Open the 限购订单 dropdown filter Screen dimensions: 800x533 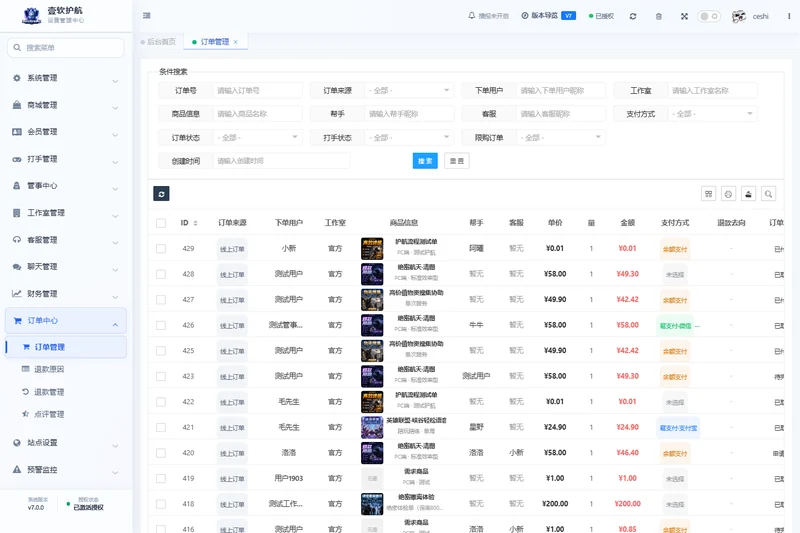click(561, 137)
